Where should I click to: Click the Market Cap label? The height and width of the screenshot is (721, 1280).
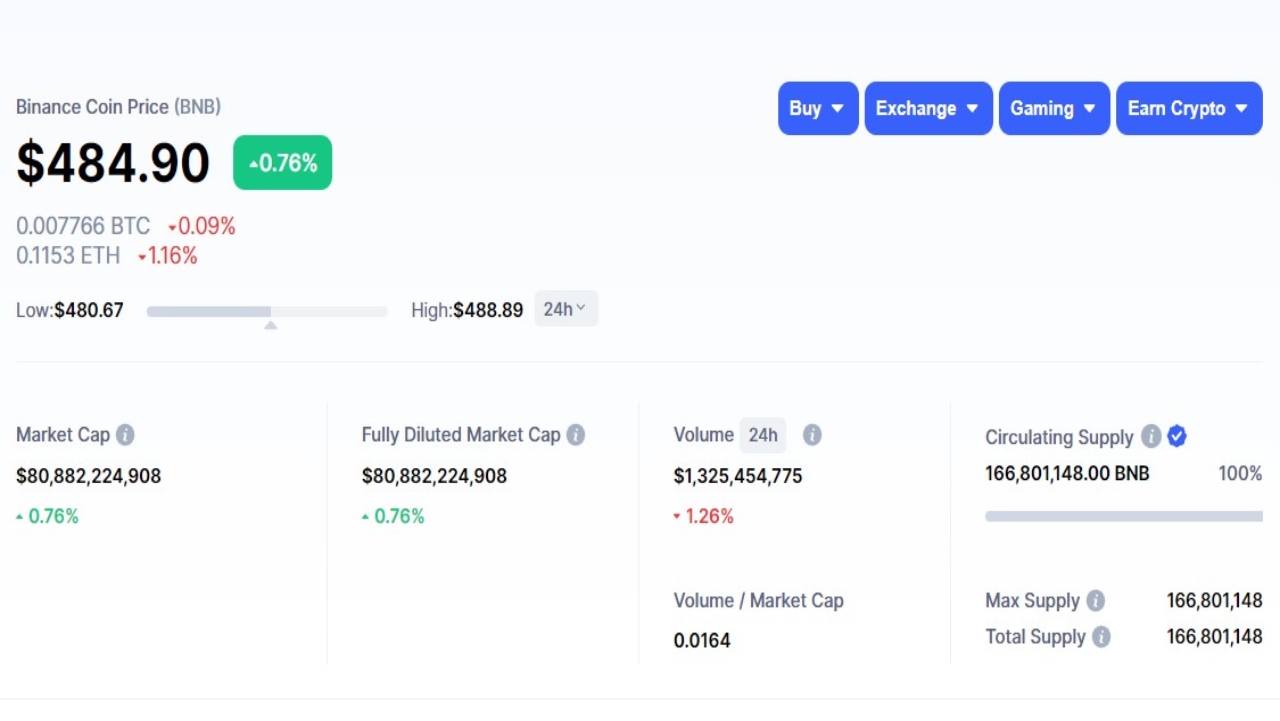point(63,435)
